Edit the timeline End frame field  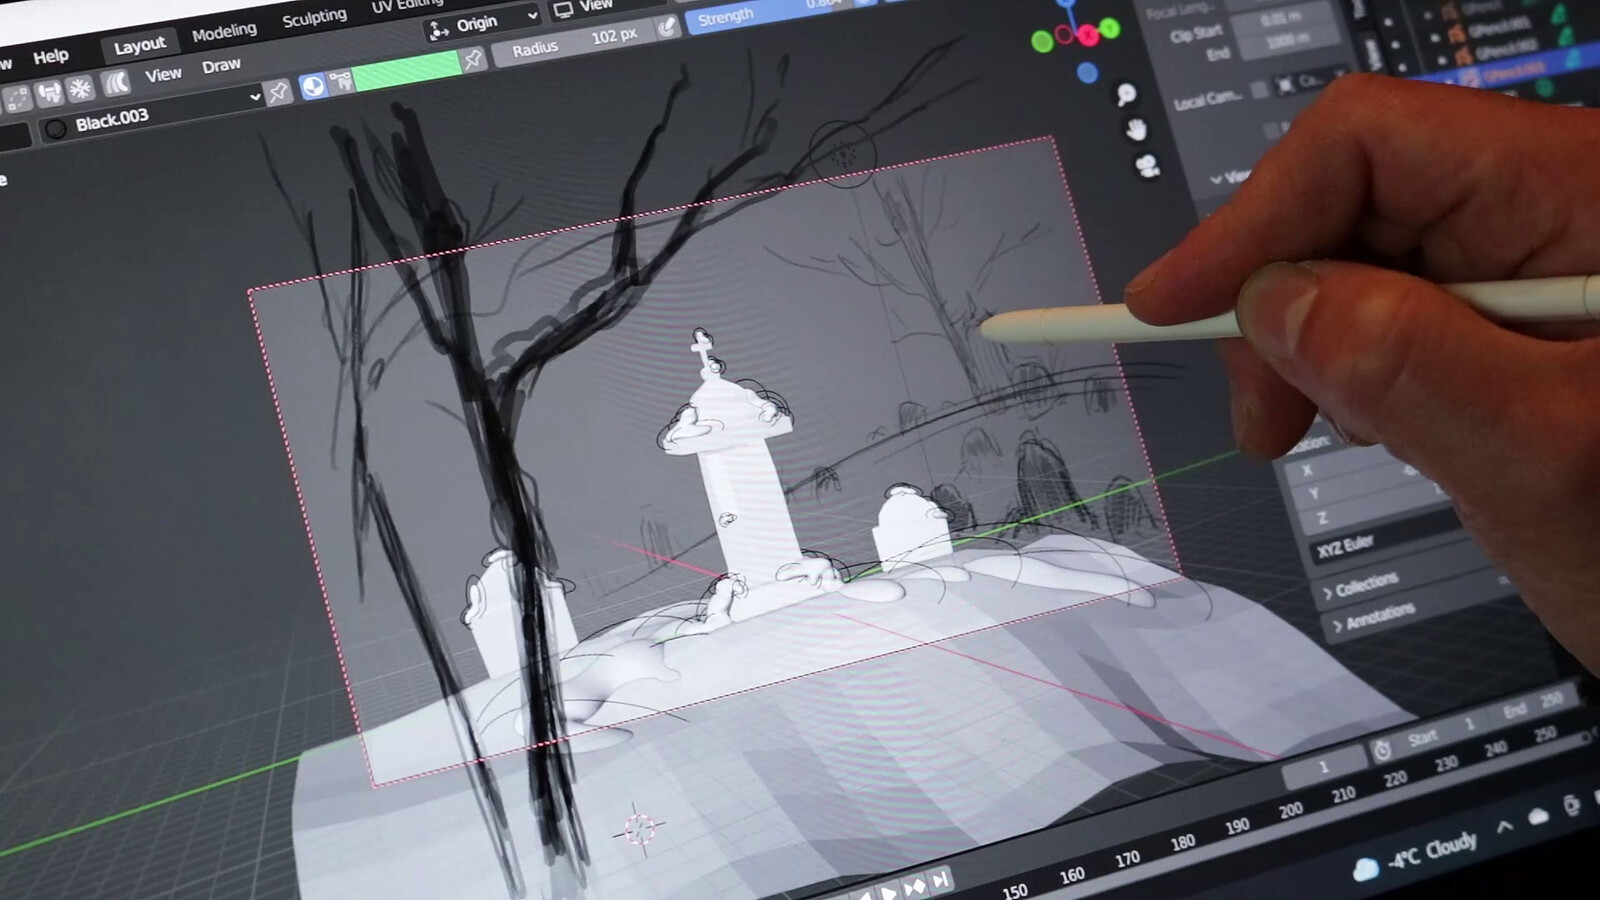coord(1532,704)
